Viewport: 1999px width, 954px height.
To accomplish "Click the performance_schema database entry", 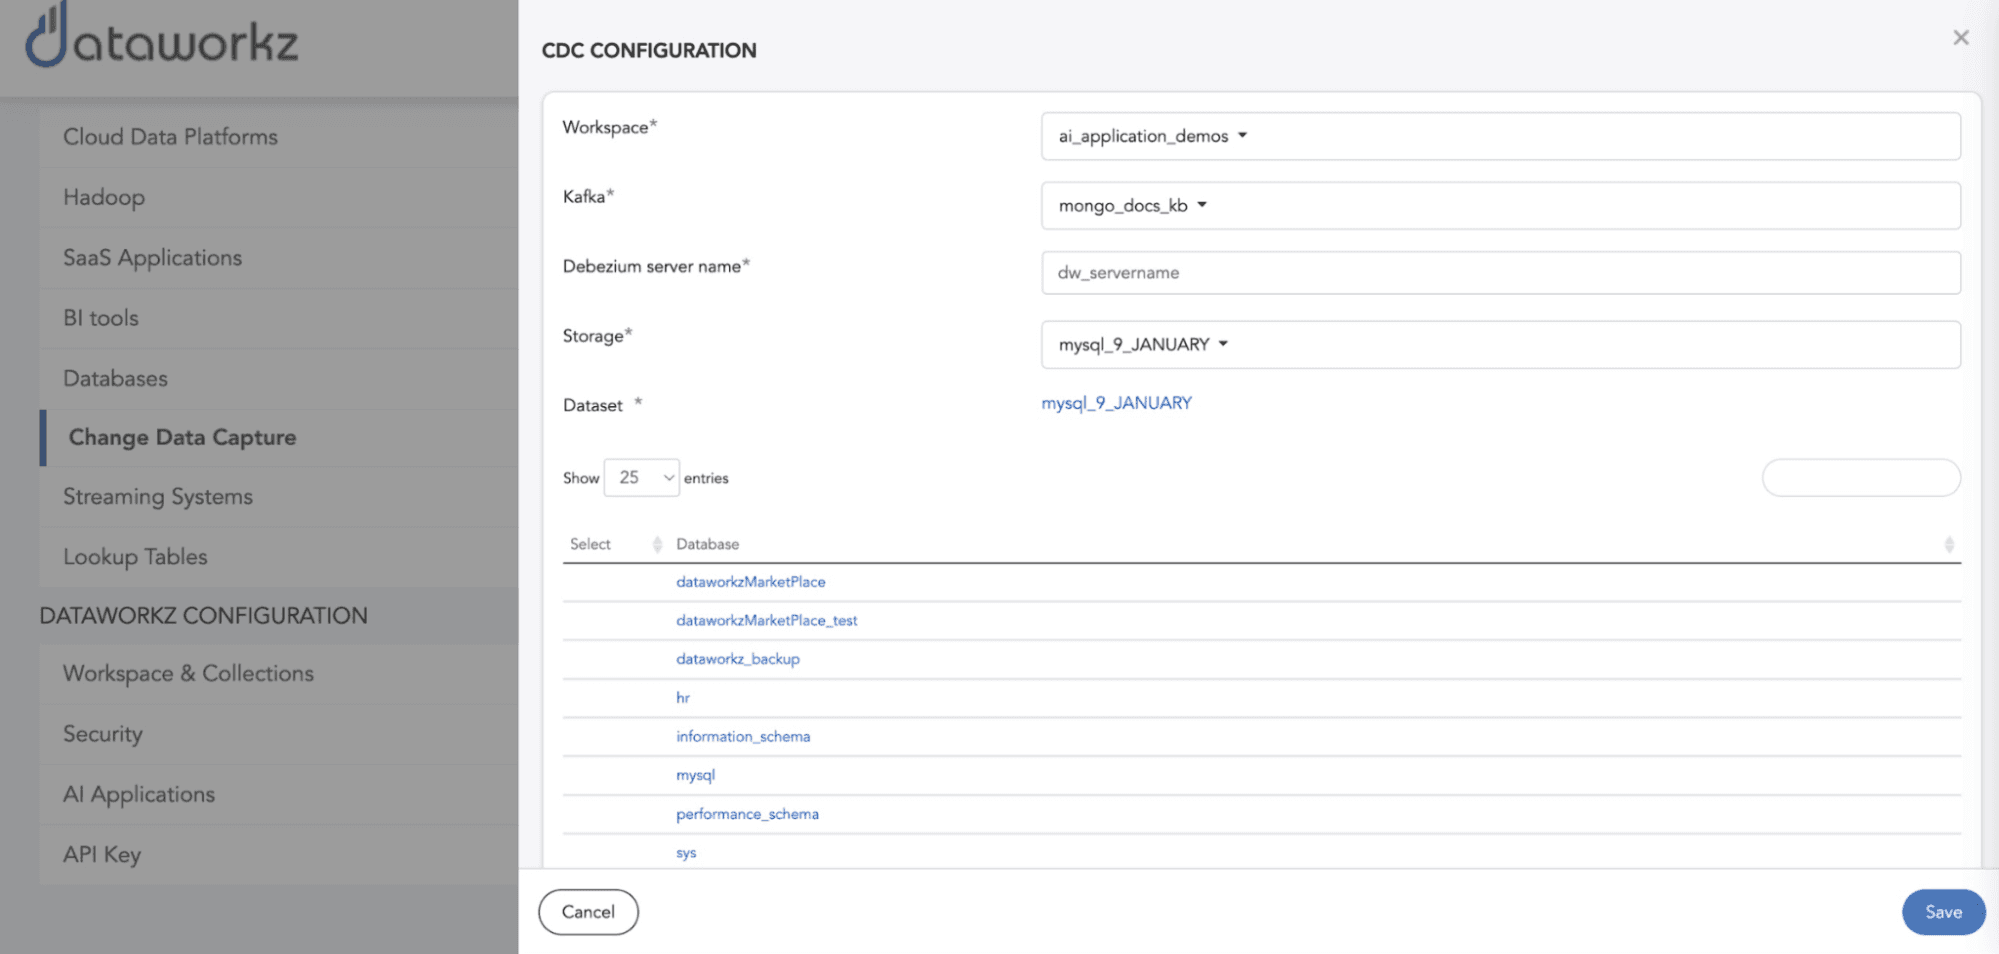I will (746, 814).
